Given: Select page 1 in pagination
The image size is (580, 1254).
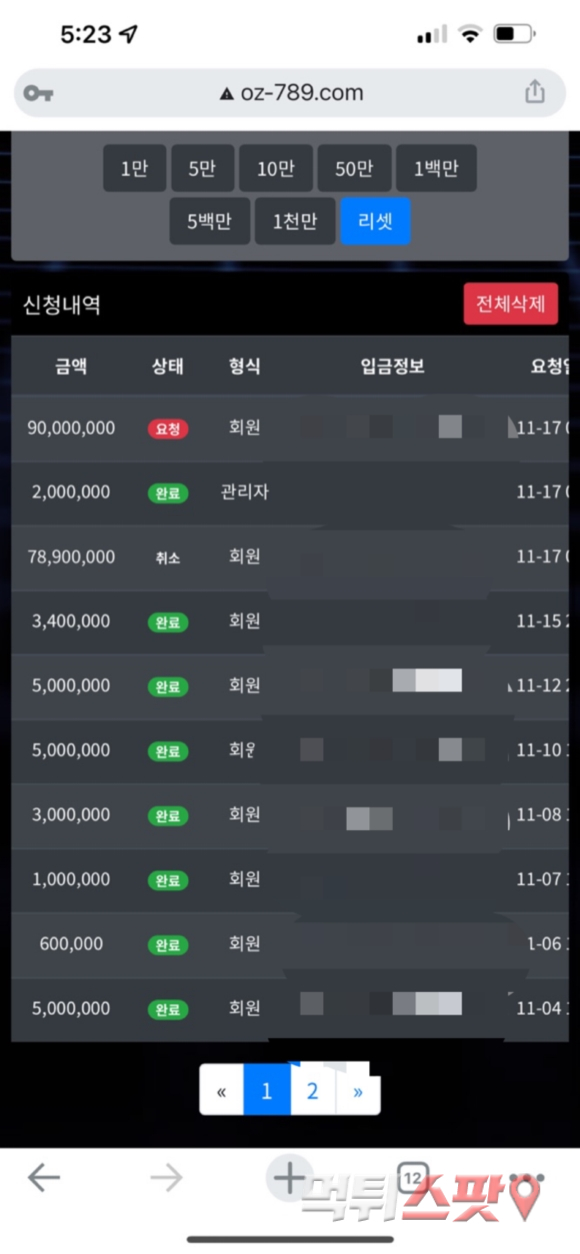Looking at the screenshot, I should tap(267, 1091).
